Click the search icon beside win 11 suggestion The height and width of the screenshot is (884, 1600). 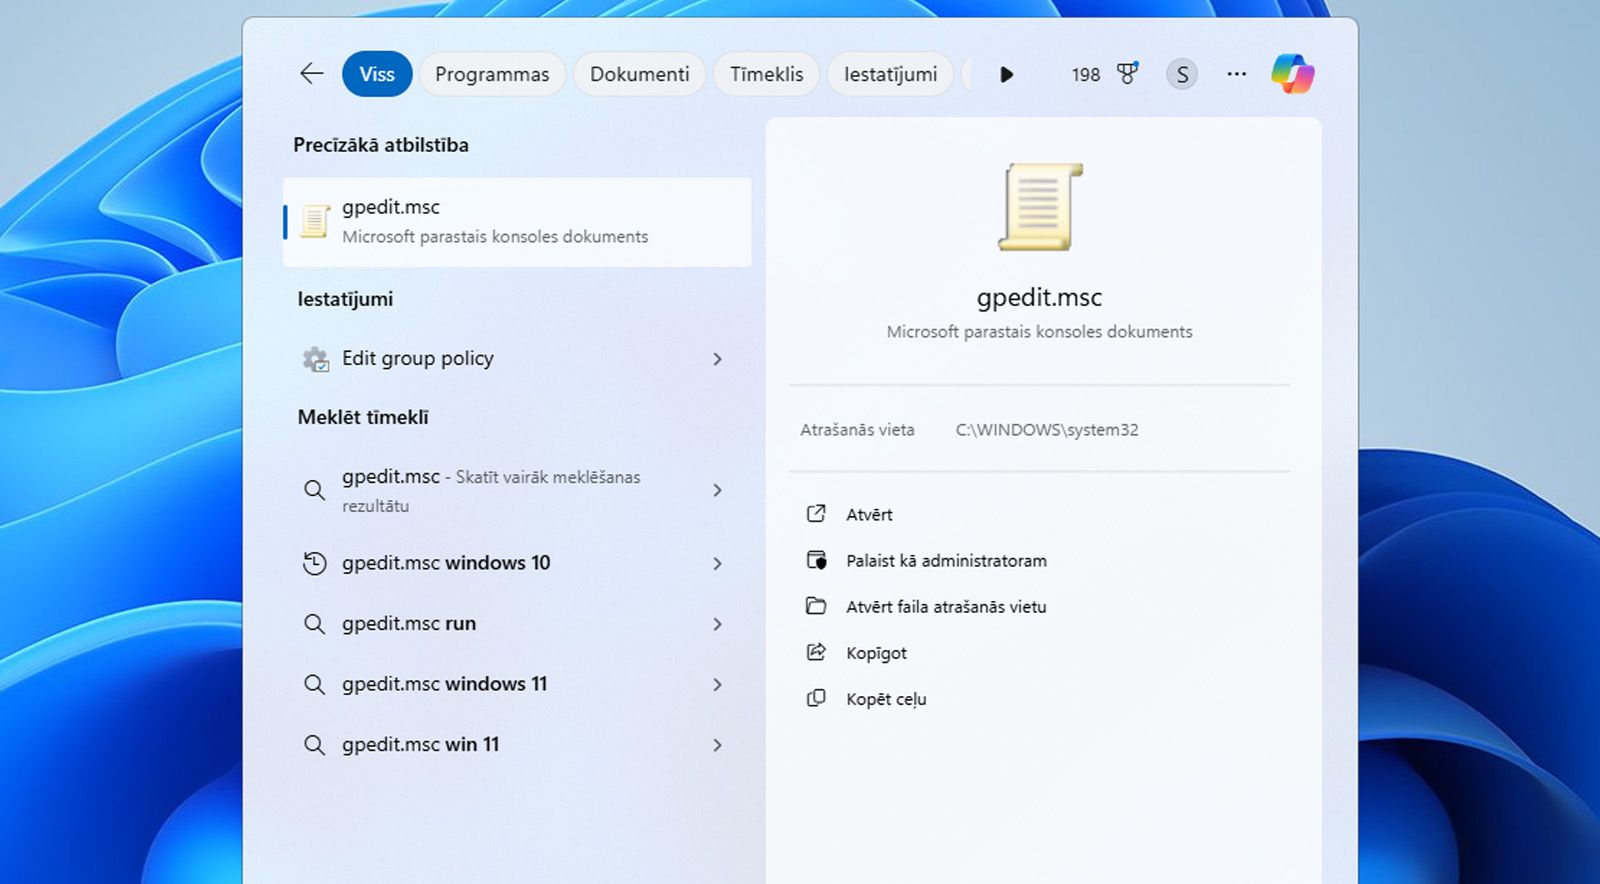(315, 745)
